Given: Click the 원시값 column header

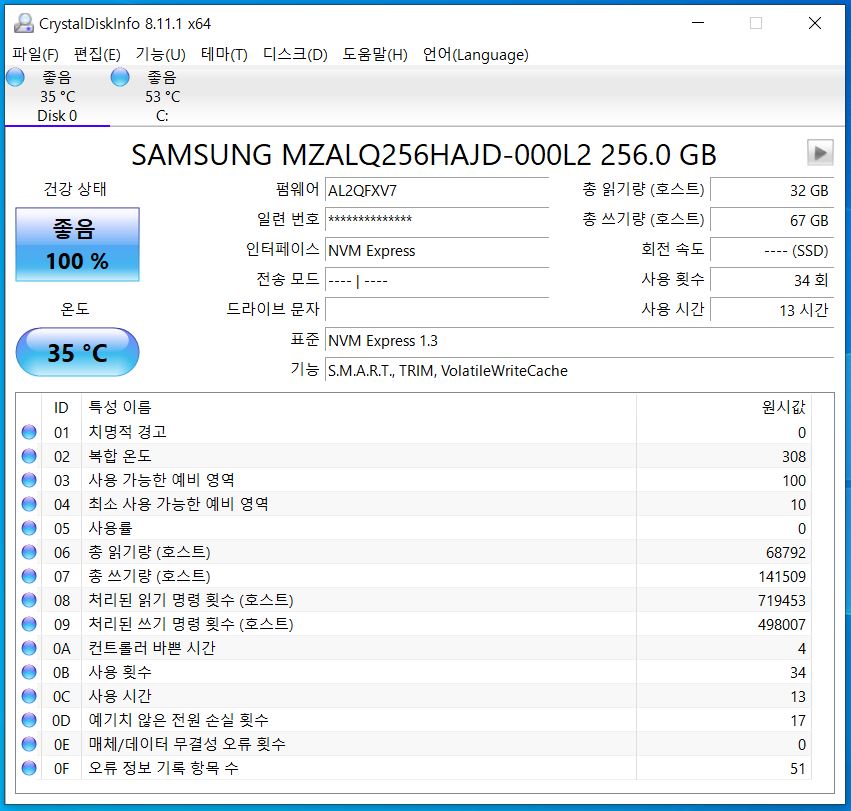Looking at the screenshot, I should (x=724, y=407).
